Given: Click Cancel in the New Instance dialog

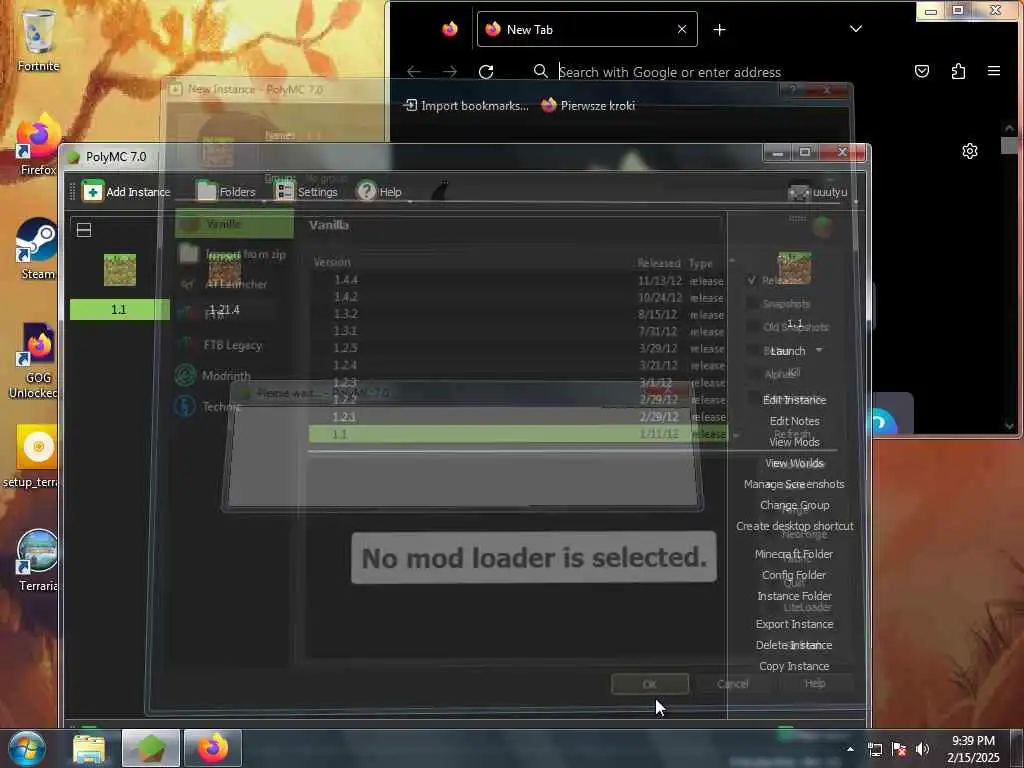Looking at the screenshot, I should pyautogui.click(x=733, y=684).
